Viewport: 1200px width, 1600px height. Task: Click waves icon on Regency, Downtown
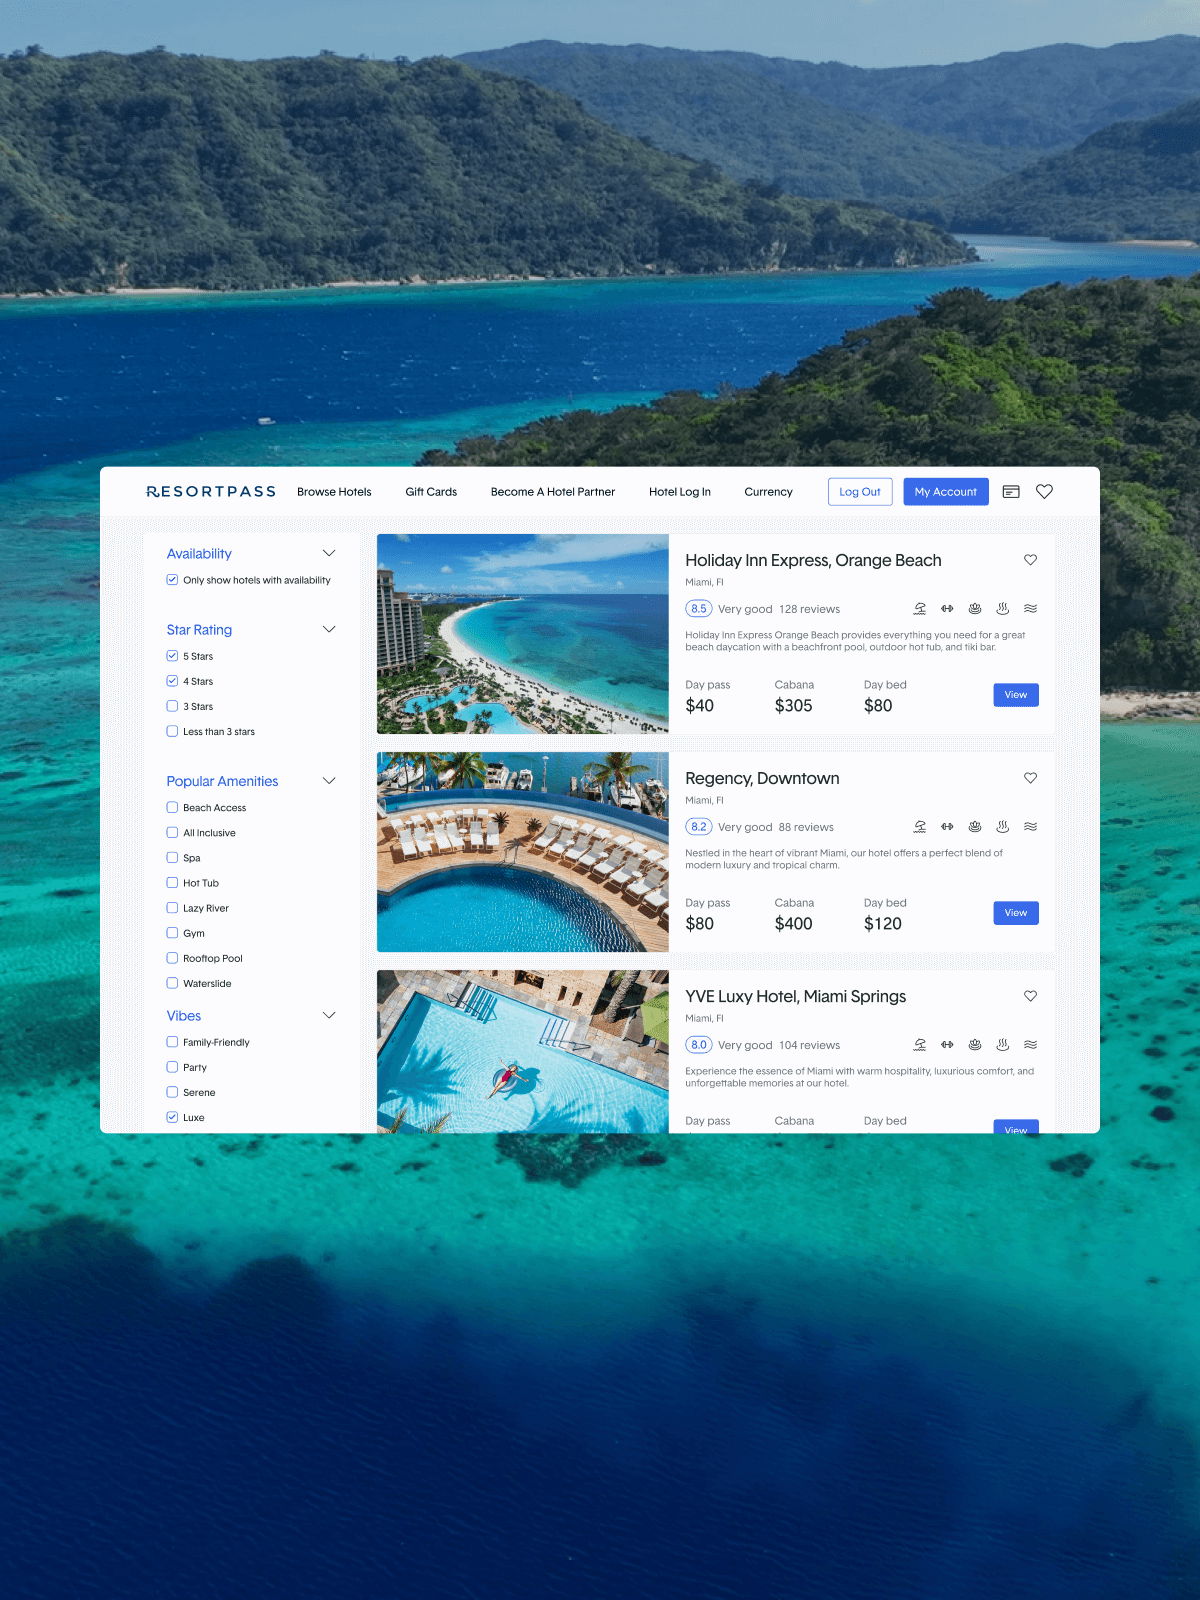coord(1031,826)
